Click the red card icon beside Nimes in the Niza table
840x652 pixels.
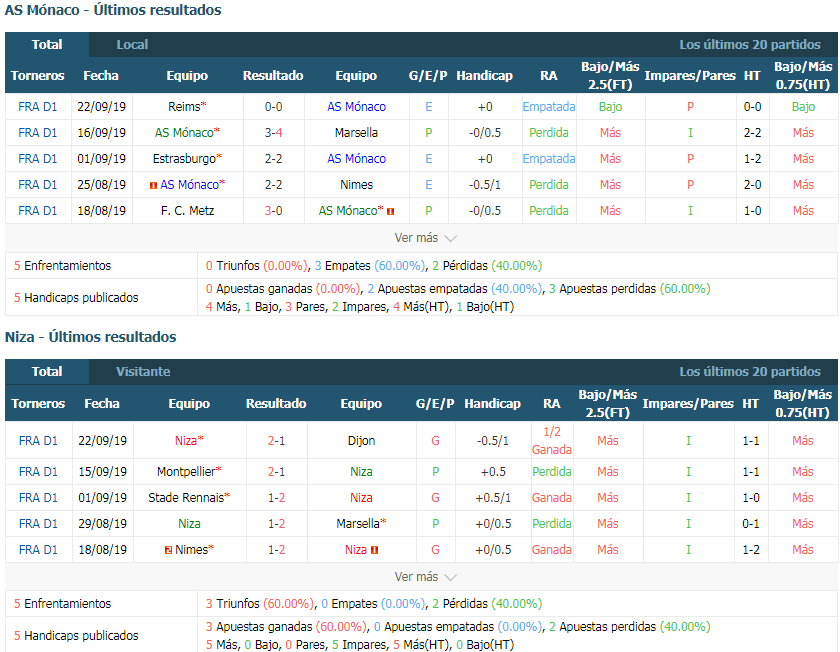click(168, 550)
